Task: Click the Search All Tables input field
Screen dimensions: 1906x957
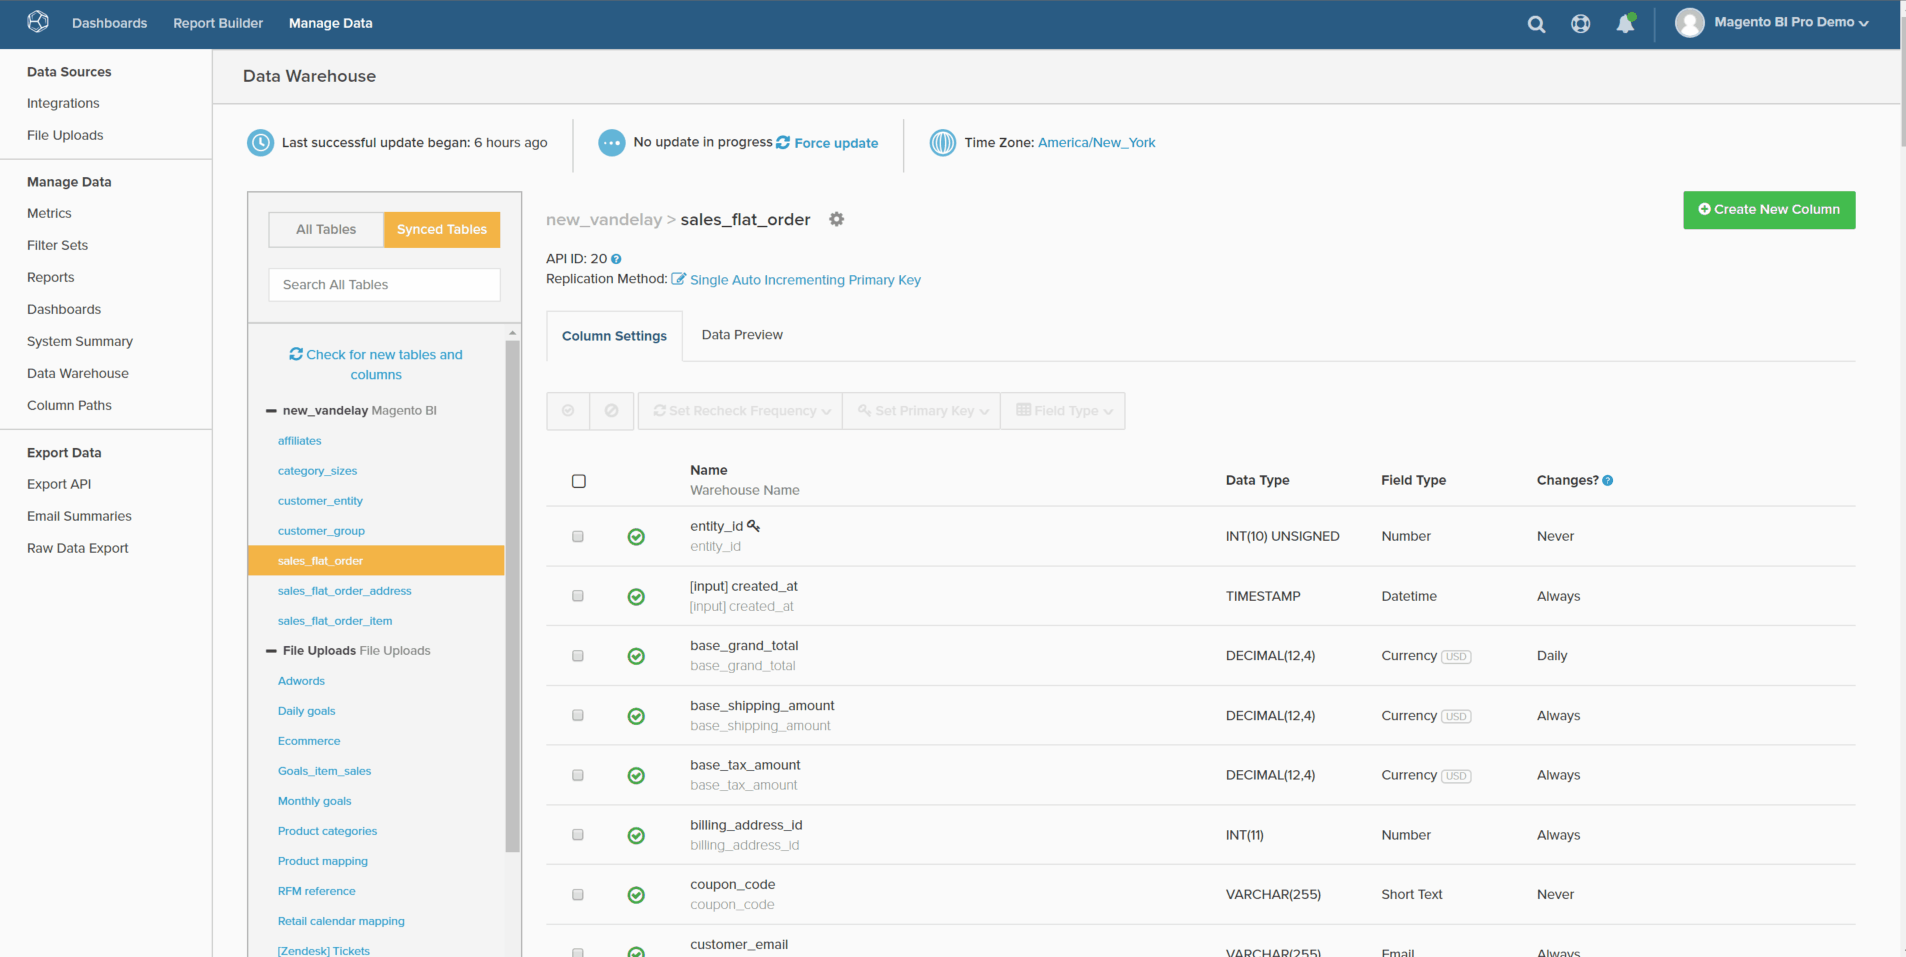Action: [x=384, y=285]
